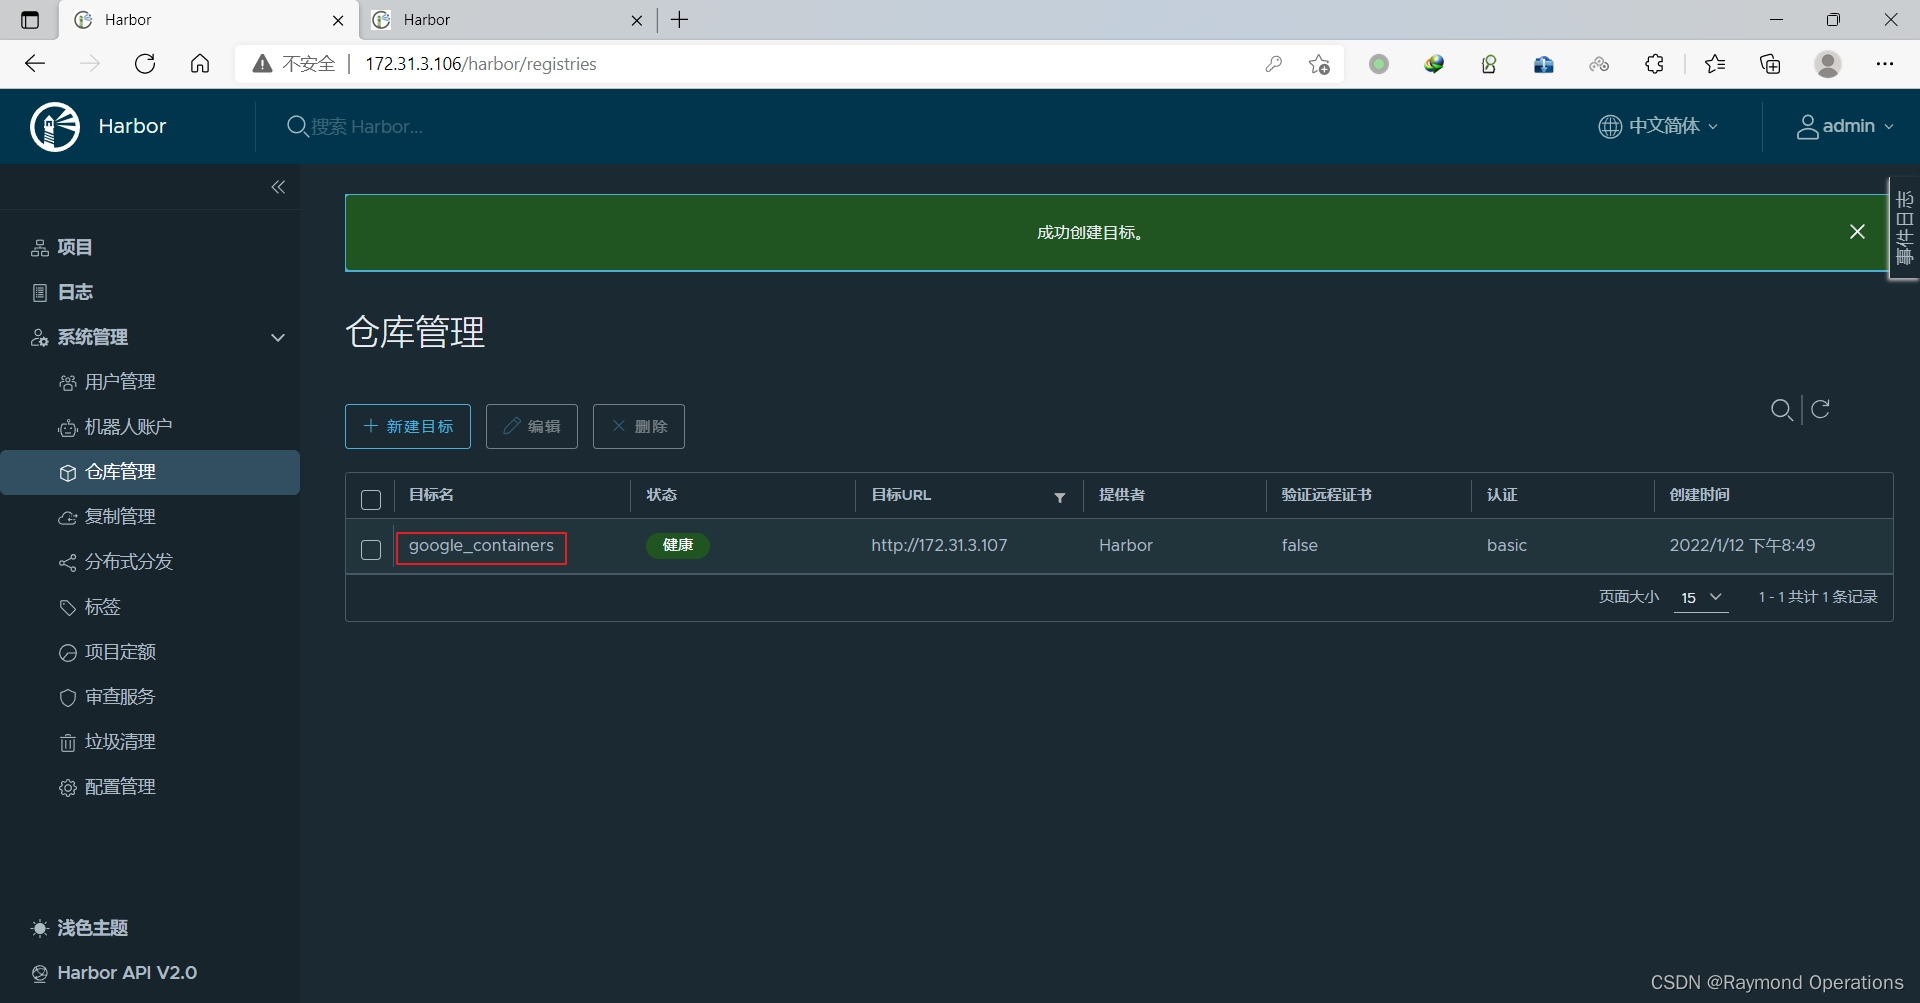Open tab actions menu icon
This screenshot has width=1920, height=1003.
pyautogui.click(x=30, y=20)
